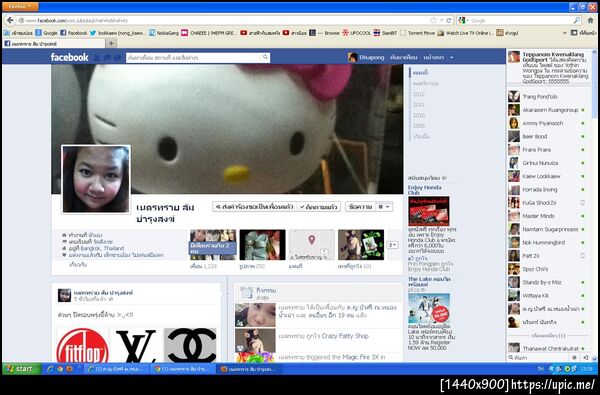
Task: Open messages icon in Facebook header
Action: pos(108,57)
